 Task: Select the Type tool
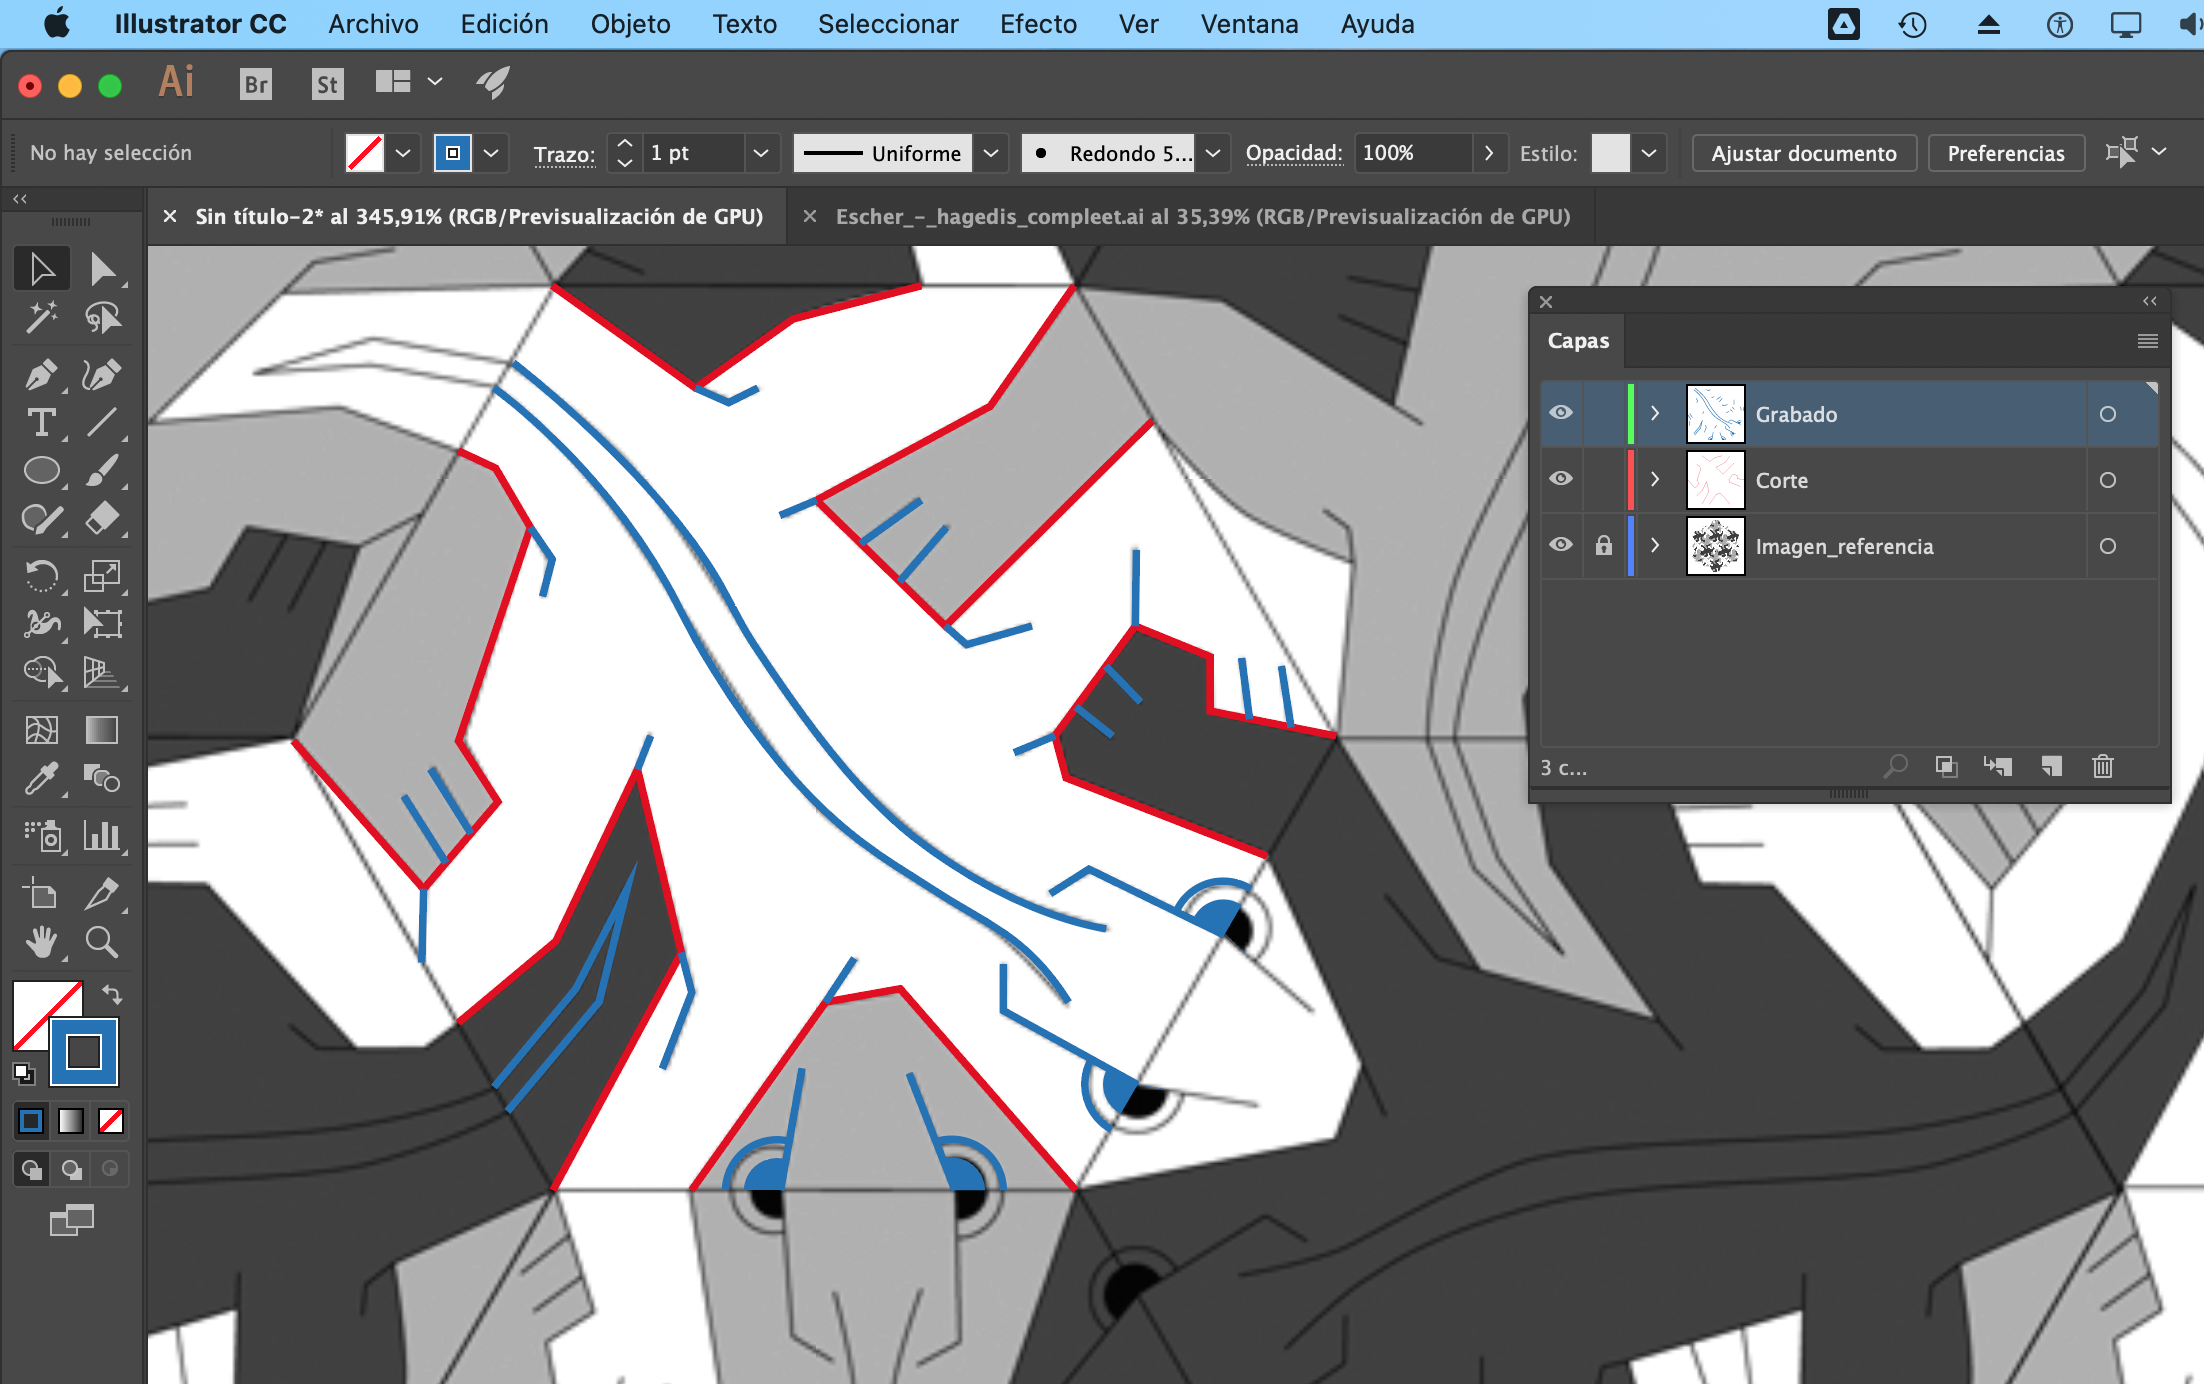point(42,423)
